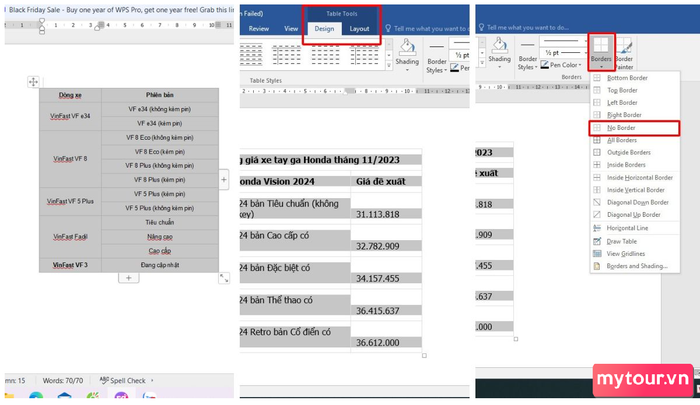Screen dimensions: 700x405
Task: Click the Phiên bản header cell
Action: pyautogui.click(x=160, y=95)
